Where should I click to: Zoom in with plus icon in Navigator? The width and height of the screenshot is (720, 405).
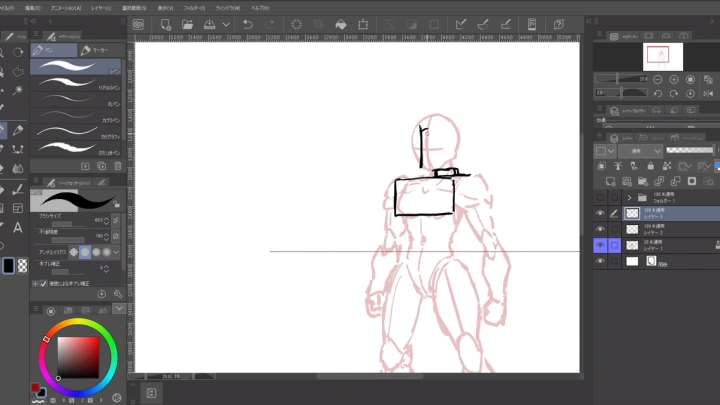[674, 79]
